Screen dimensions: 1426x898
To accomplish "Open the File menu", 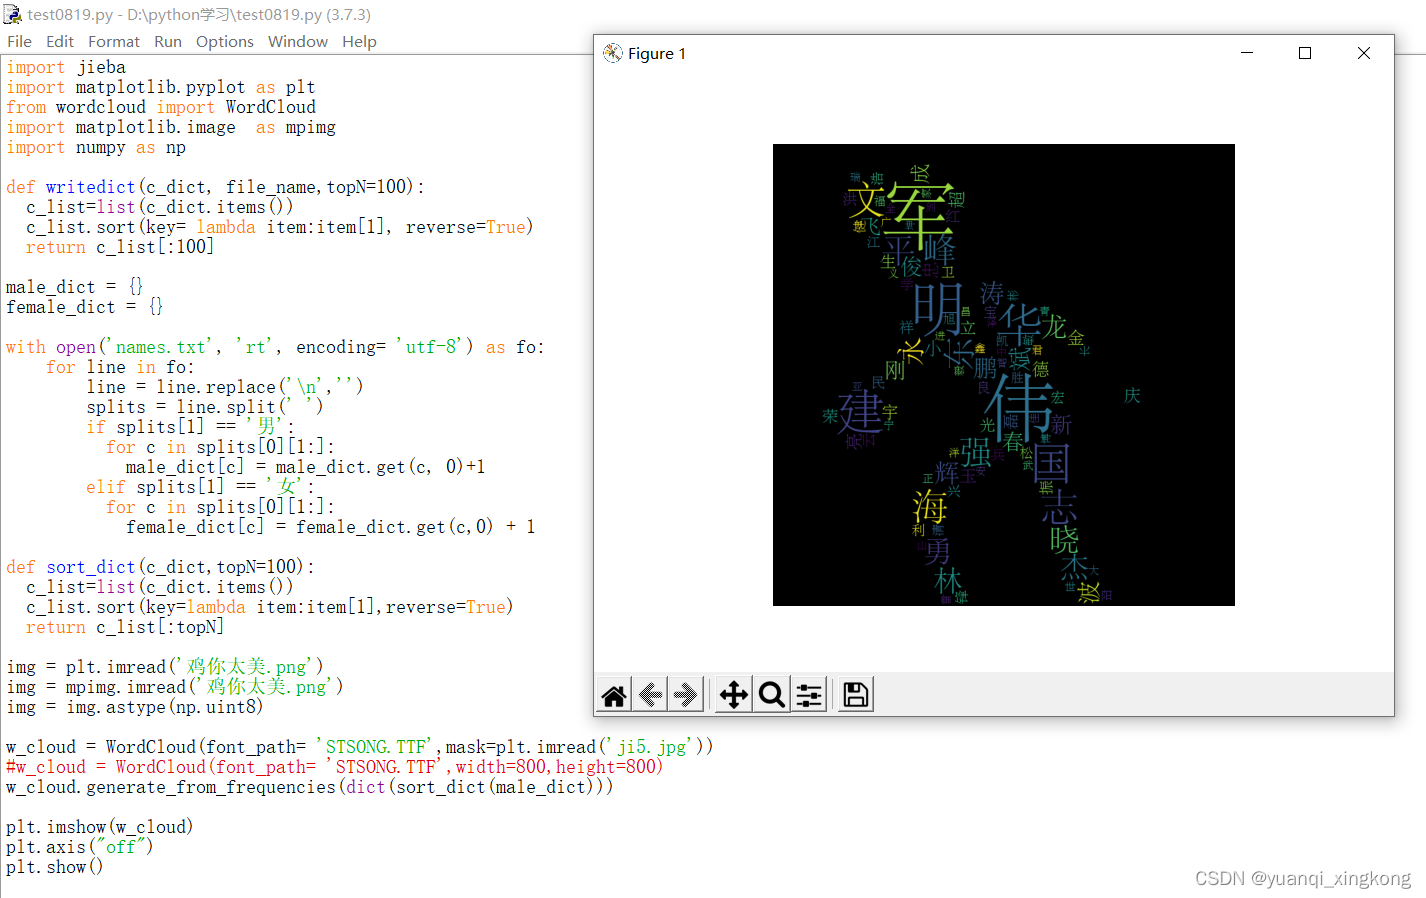I will (19, 42).
